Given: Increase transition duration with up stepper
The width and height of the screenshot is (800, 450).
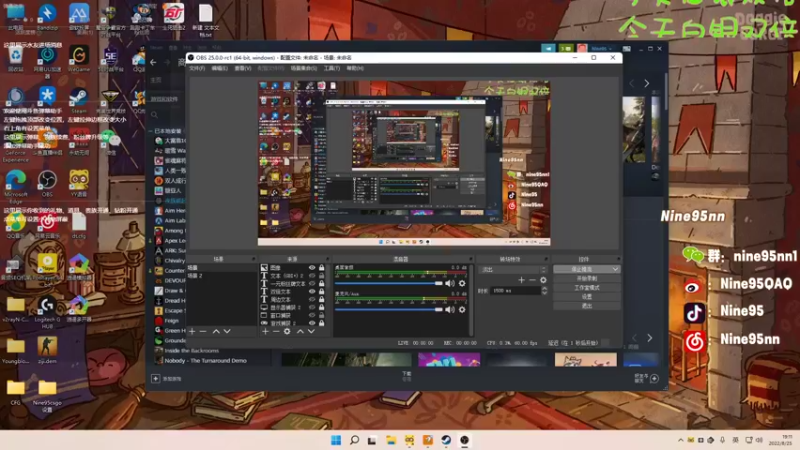Looking at the screenshot, I should click(x=544, y=288).
